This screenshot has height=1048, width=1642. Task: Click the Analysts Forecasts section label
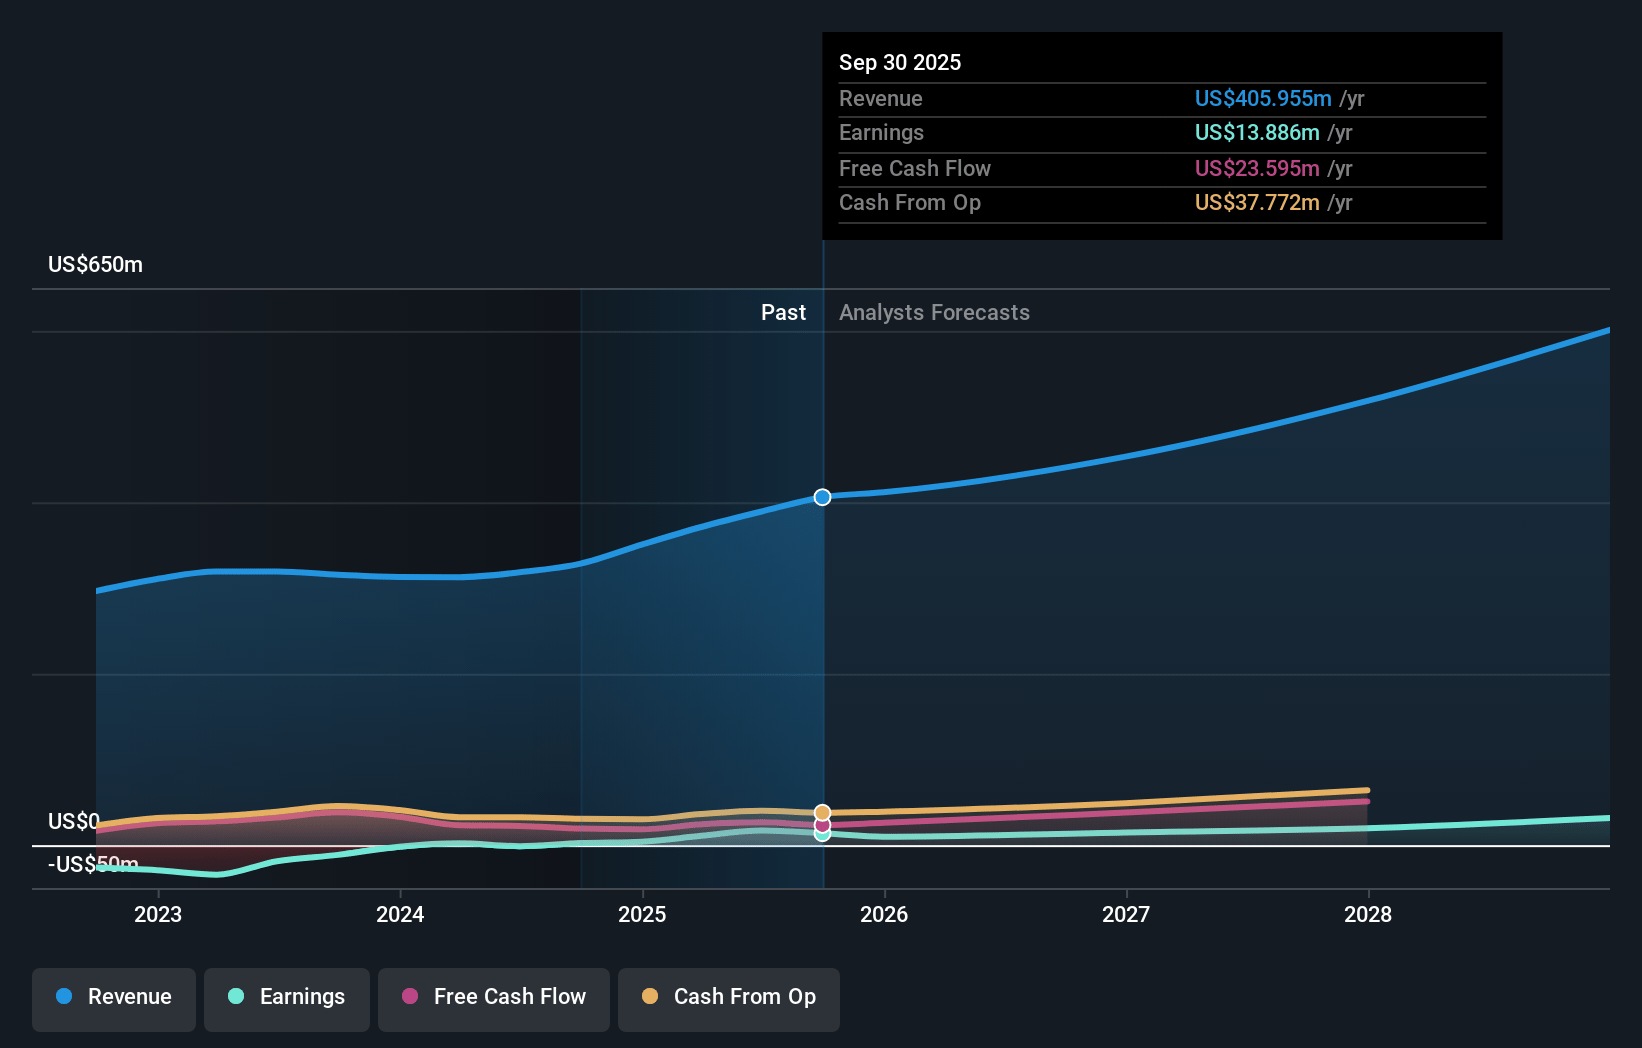click(x=934, y=313)
